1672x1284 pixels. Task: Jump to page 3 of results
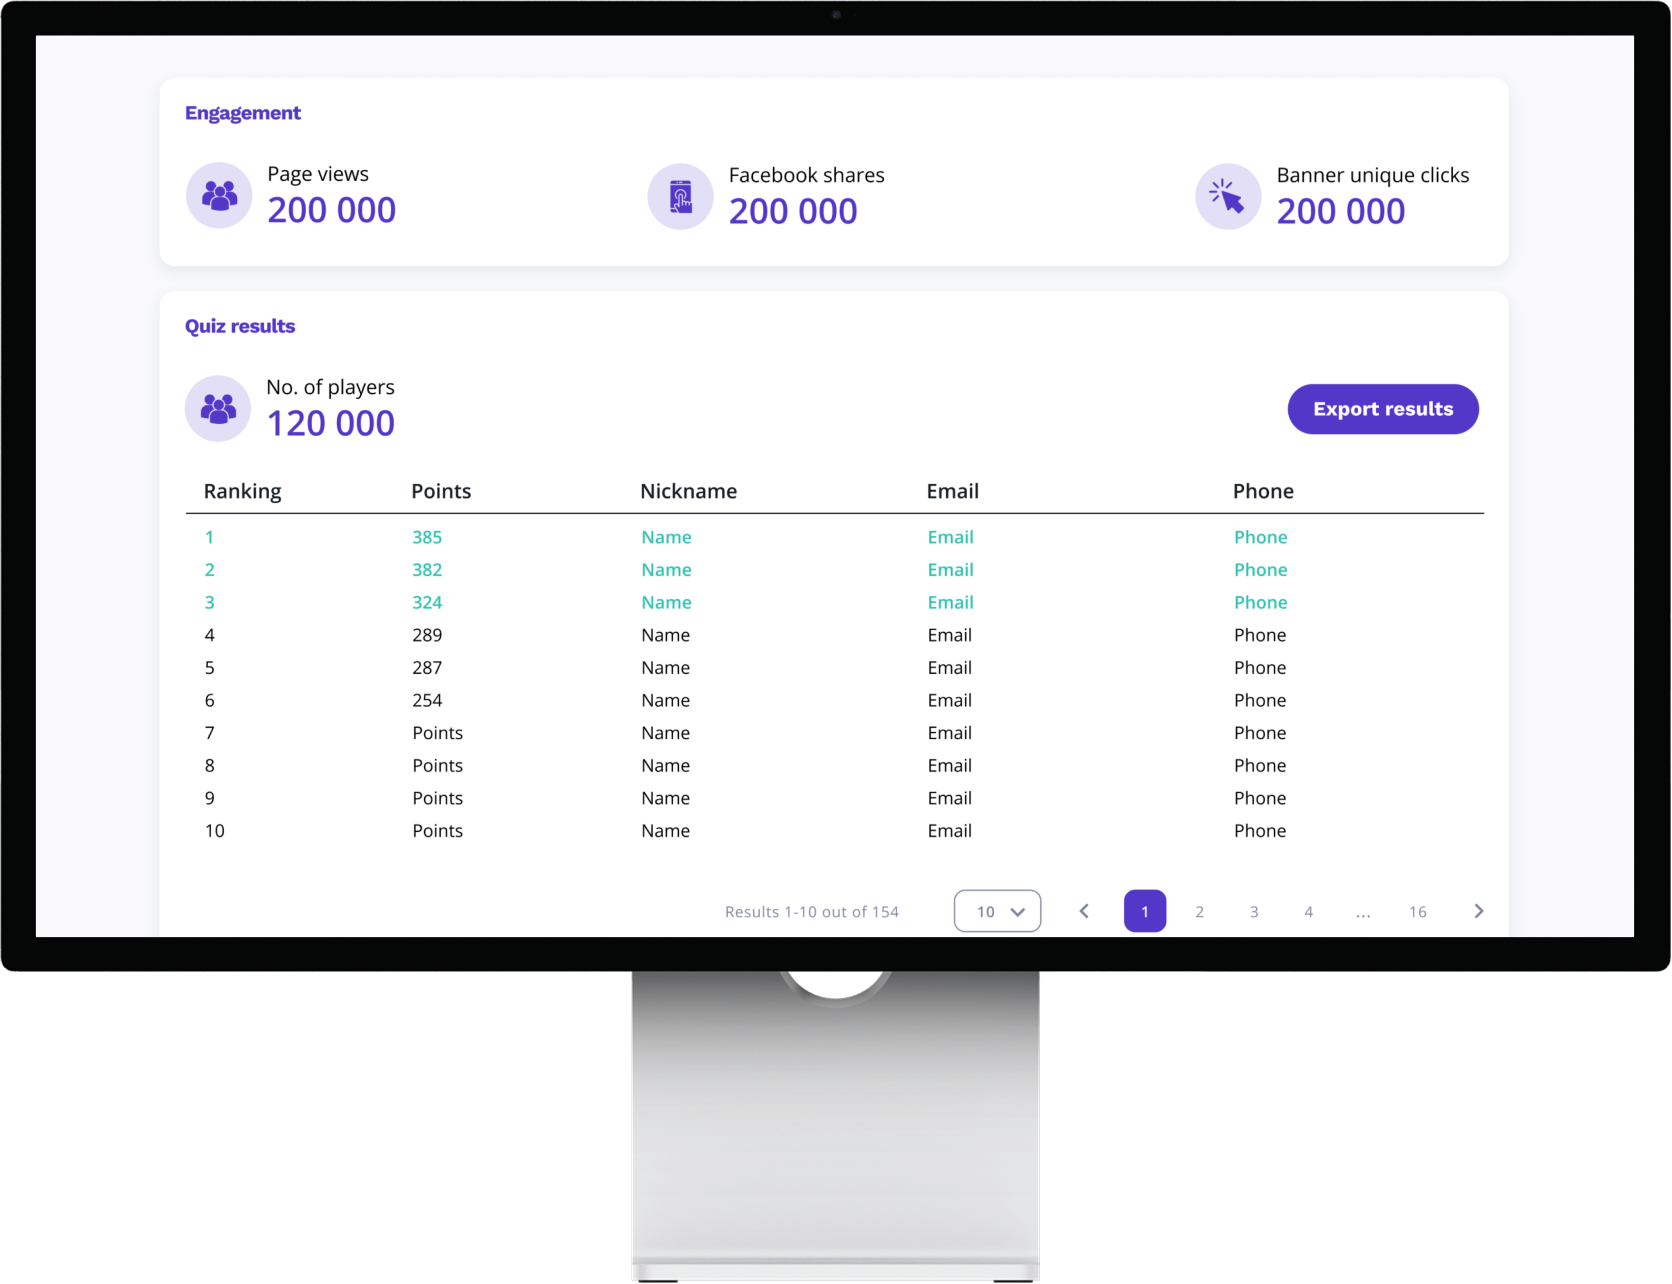click(1253, 911)
